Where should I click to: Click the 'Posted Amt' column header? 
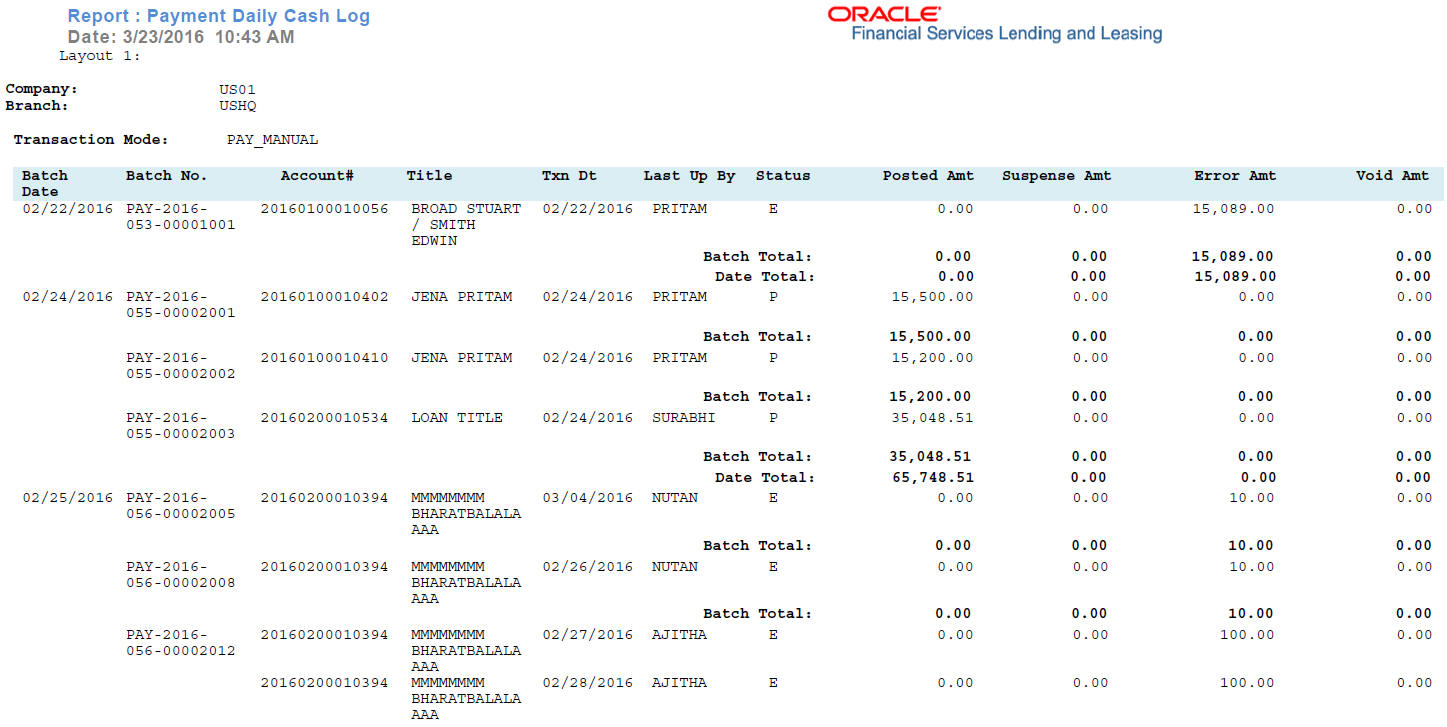click(x=928, y=175)
